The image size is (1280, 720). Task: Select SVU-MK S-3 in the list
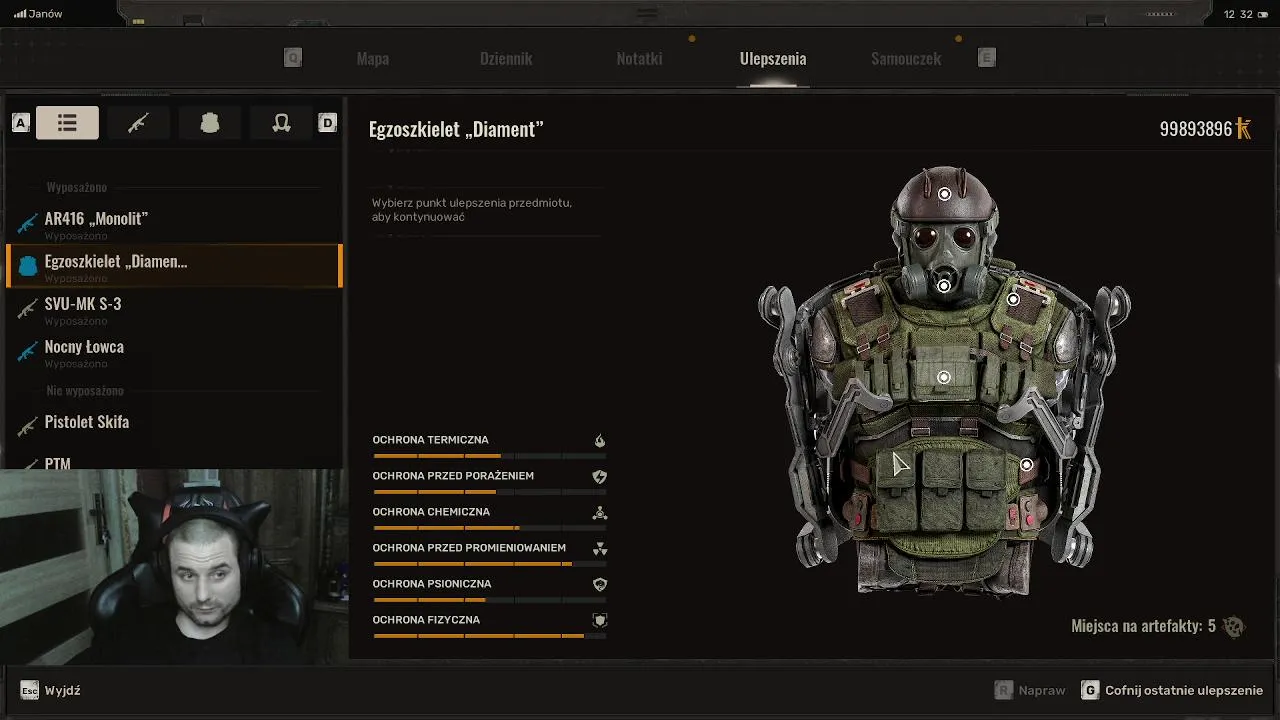pyautogui.click(x=174, y=309)
